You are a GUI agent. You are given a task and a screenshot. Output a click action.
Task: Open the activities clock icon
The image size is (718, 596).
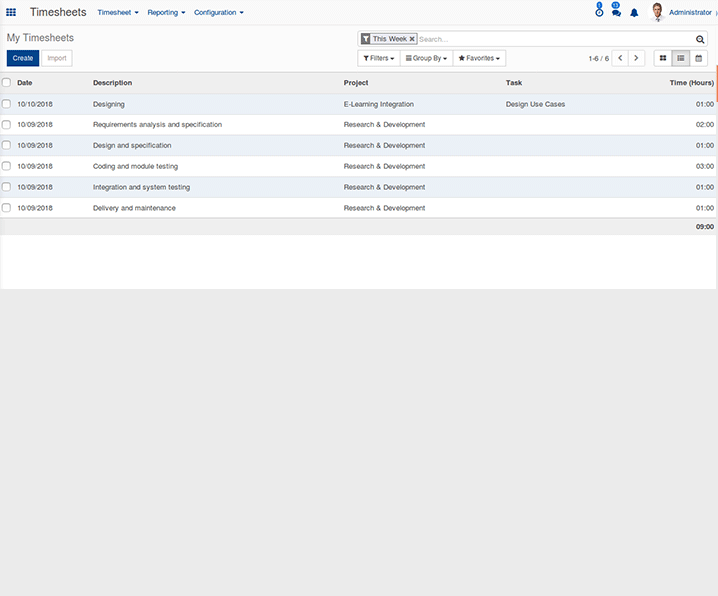coord(599,10)
